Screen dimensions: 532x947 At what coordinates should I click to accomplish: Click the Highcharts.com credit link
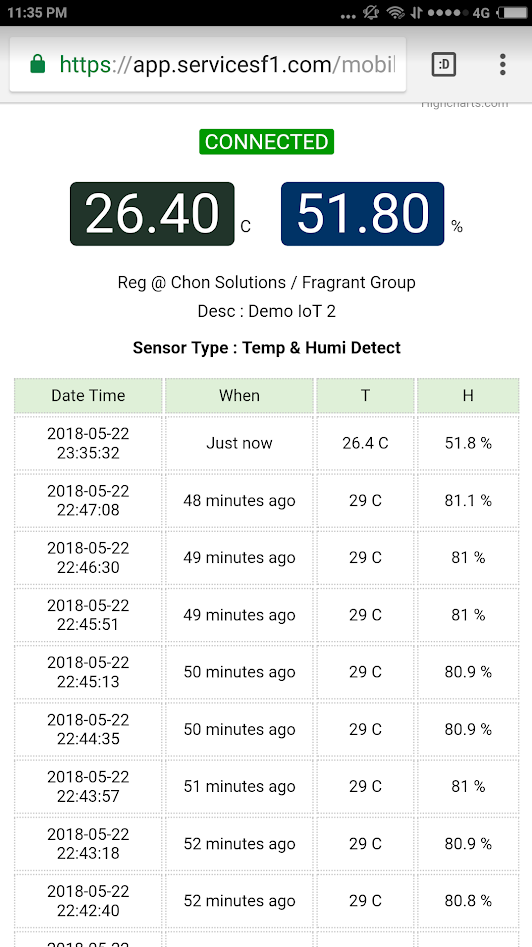coord(464,104)
